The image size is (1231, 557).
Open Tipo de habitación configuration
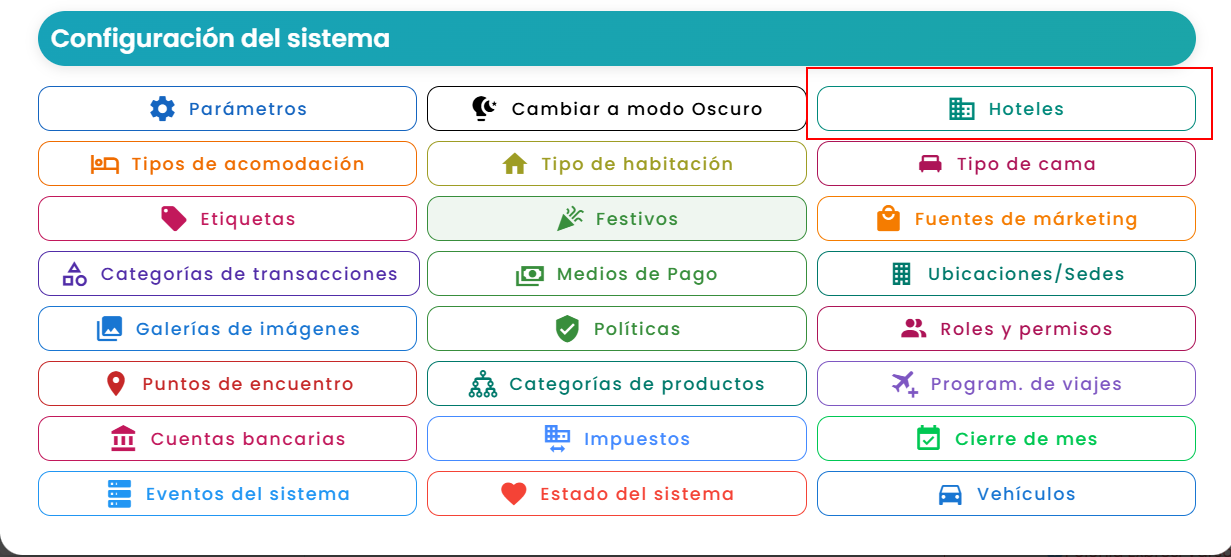[617, 164]
